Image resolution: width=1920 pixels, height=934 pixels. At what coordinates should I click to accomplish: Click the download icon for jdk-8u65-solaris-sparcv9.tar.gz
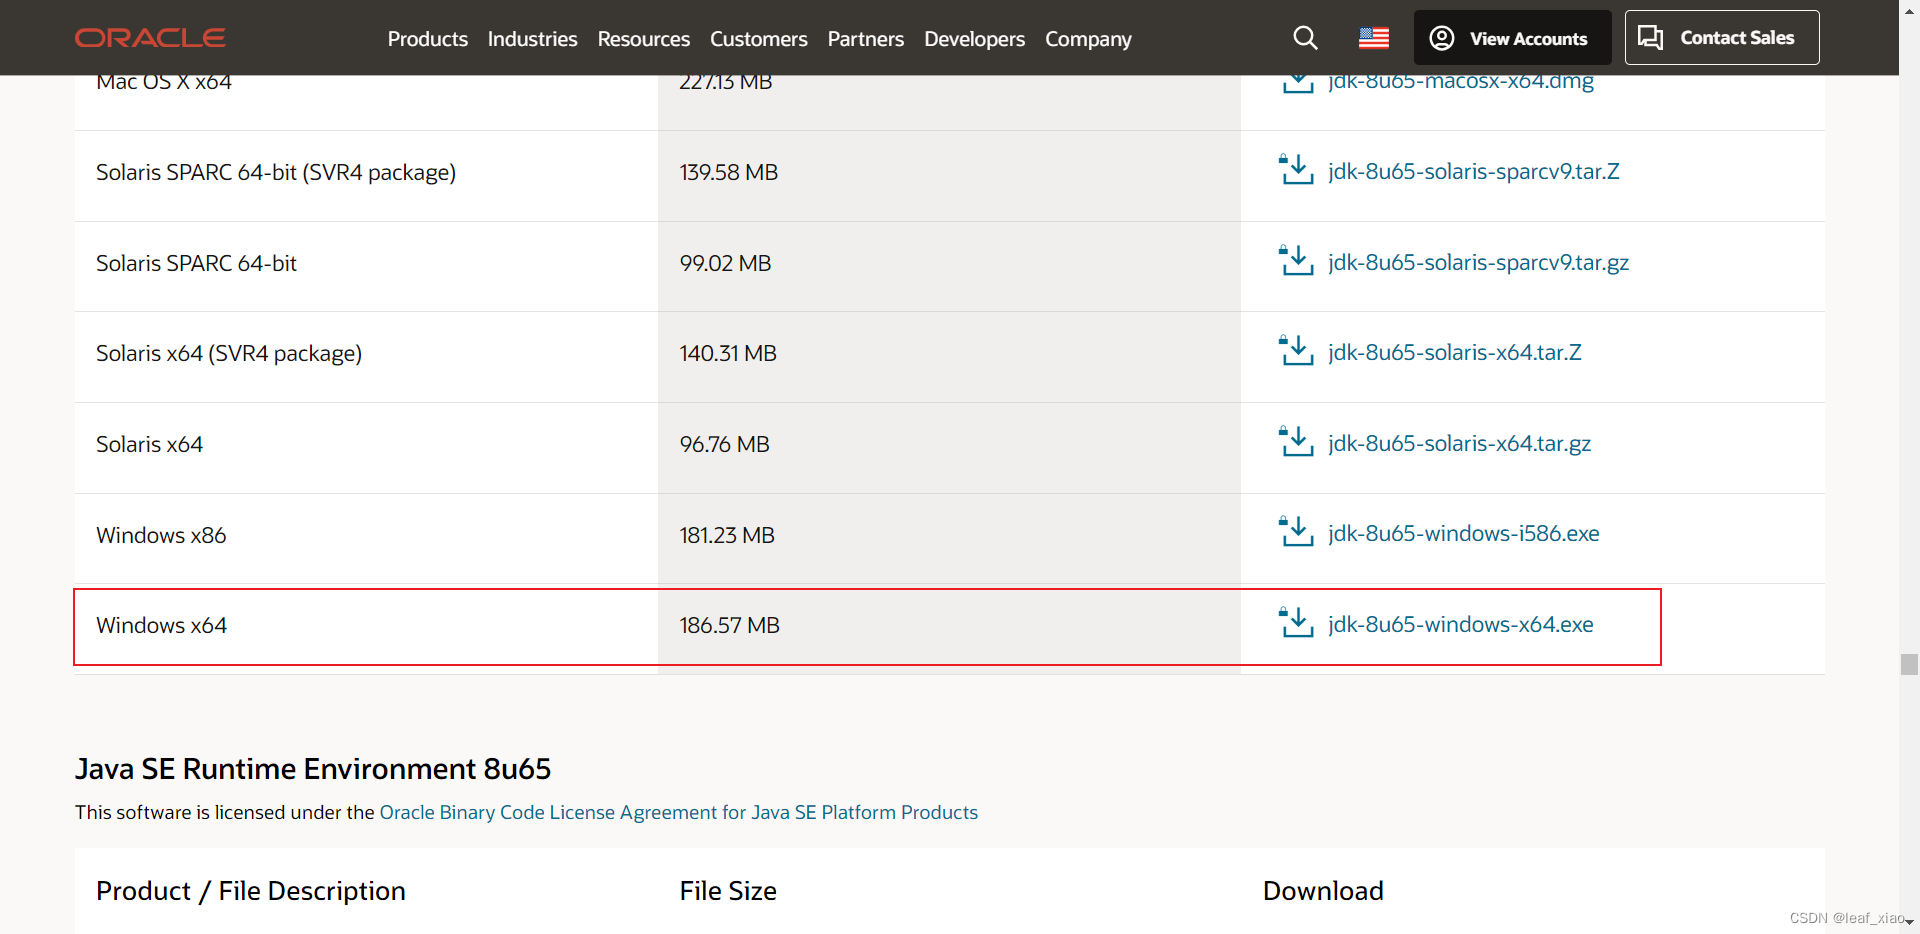[x=1296, y=261]
